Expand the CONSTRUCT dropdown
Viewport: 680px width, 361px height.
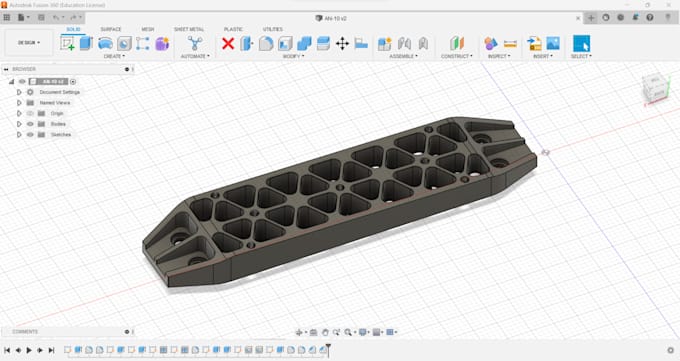(457, 56)
